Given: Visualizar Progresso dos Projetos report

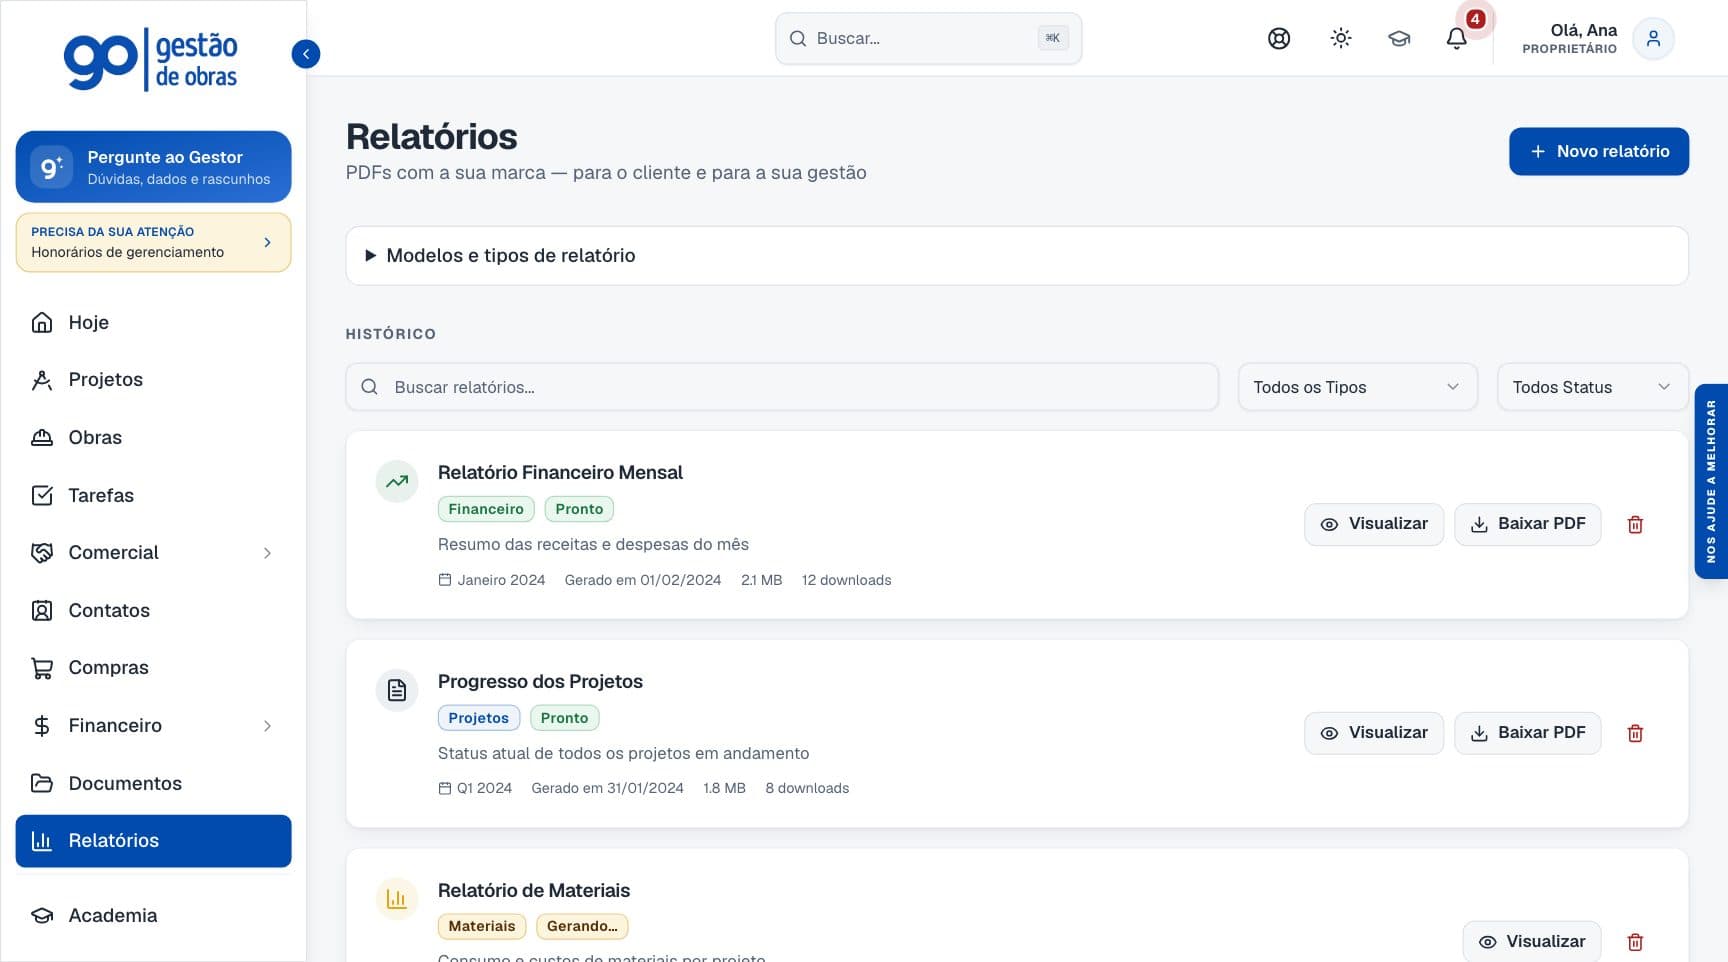Looking at the screenshot, I should [1373, 733].
